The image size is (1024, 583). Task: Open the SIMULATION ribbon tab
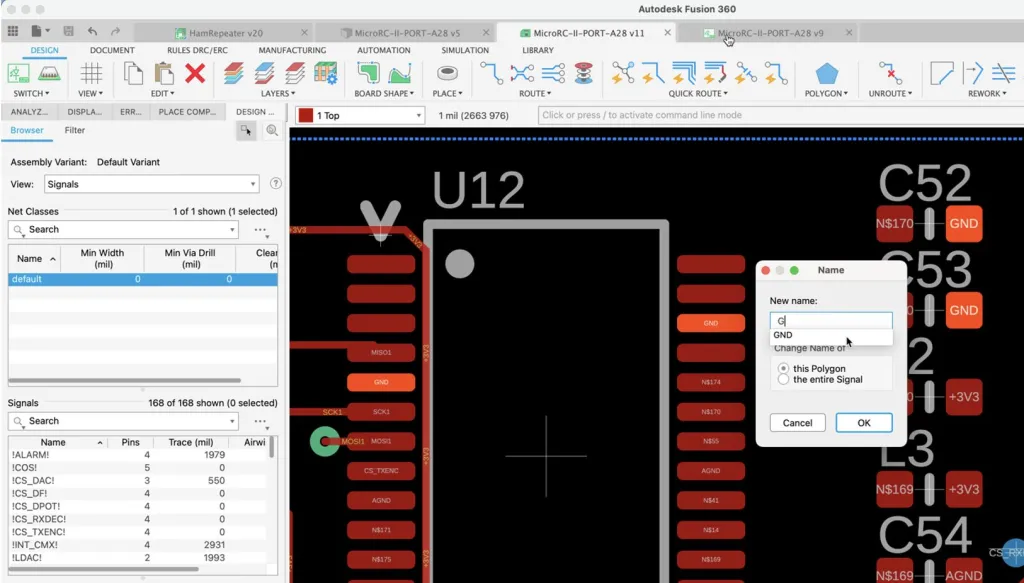pyautogui.click(x=465, y=50)
